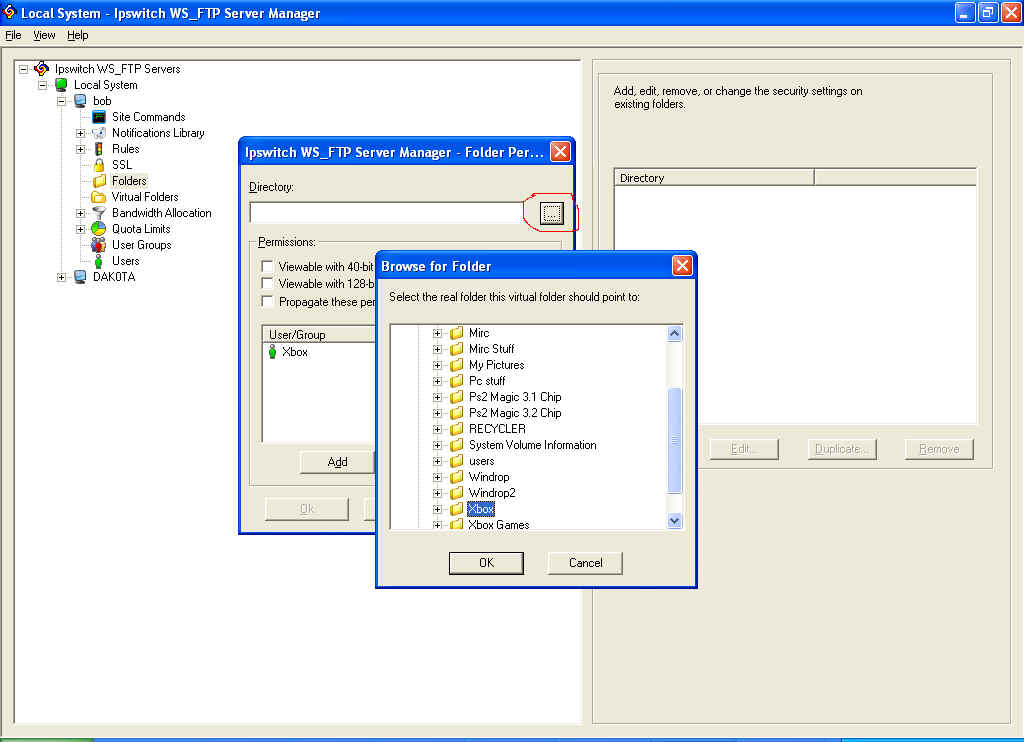Expand the Notifications Library node

point(80,133)
